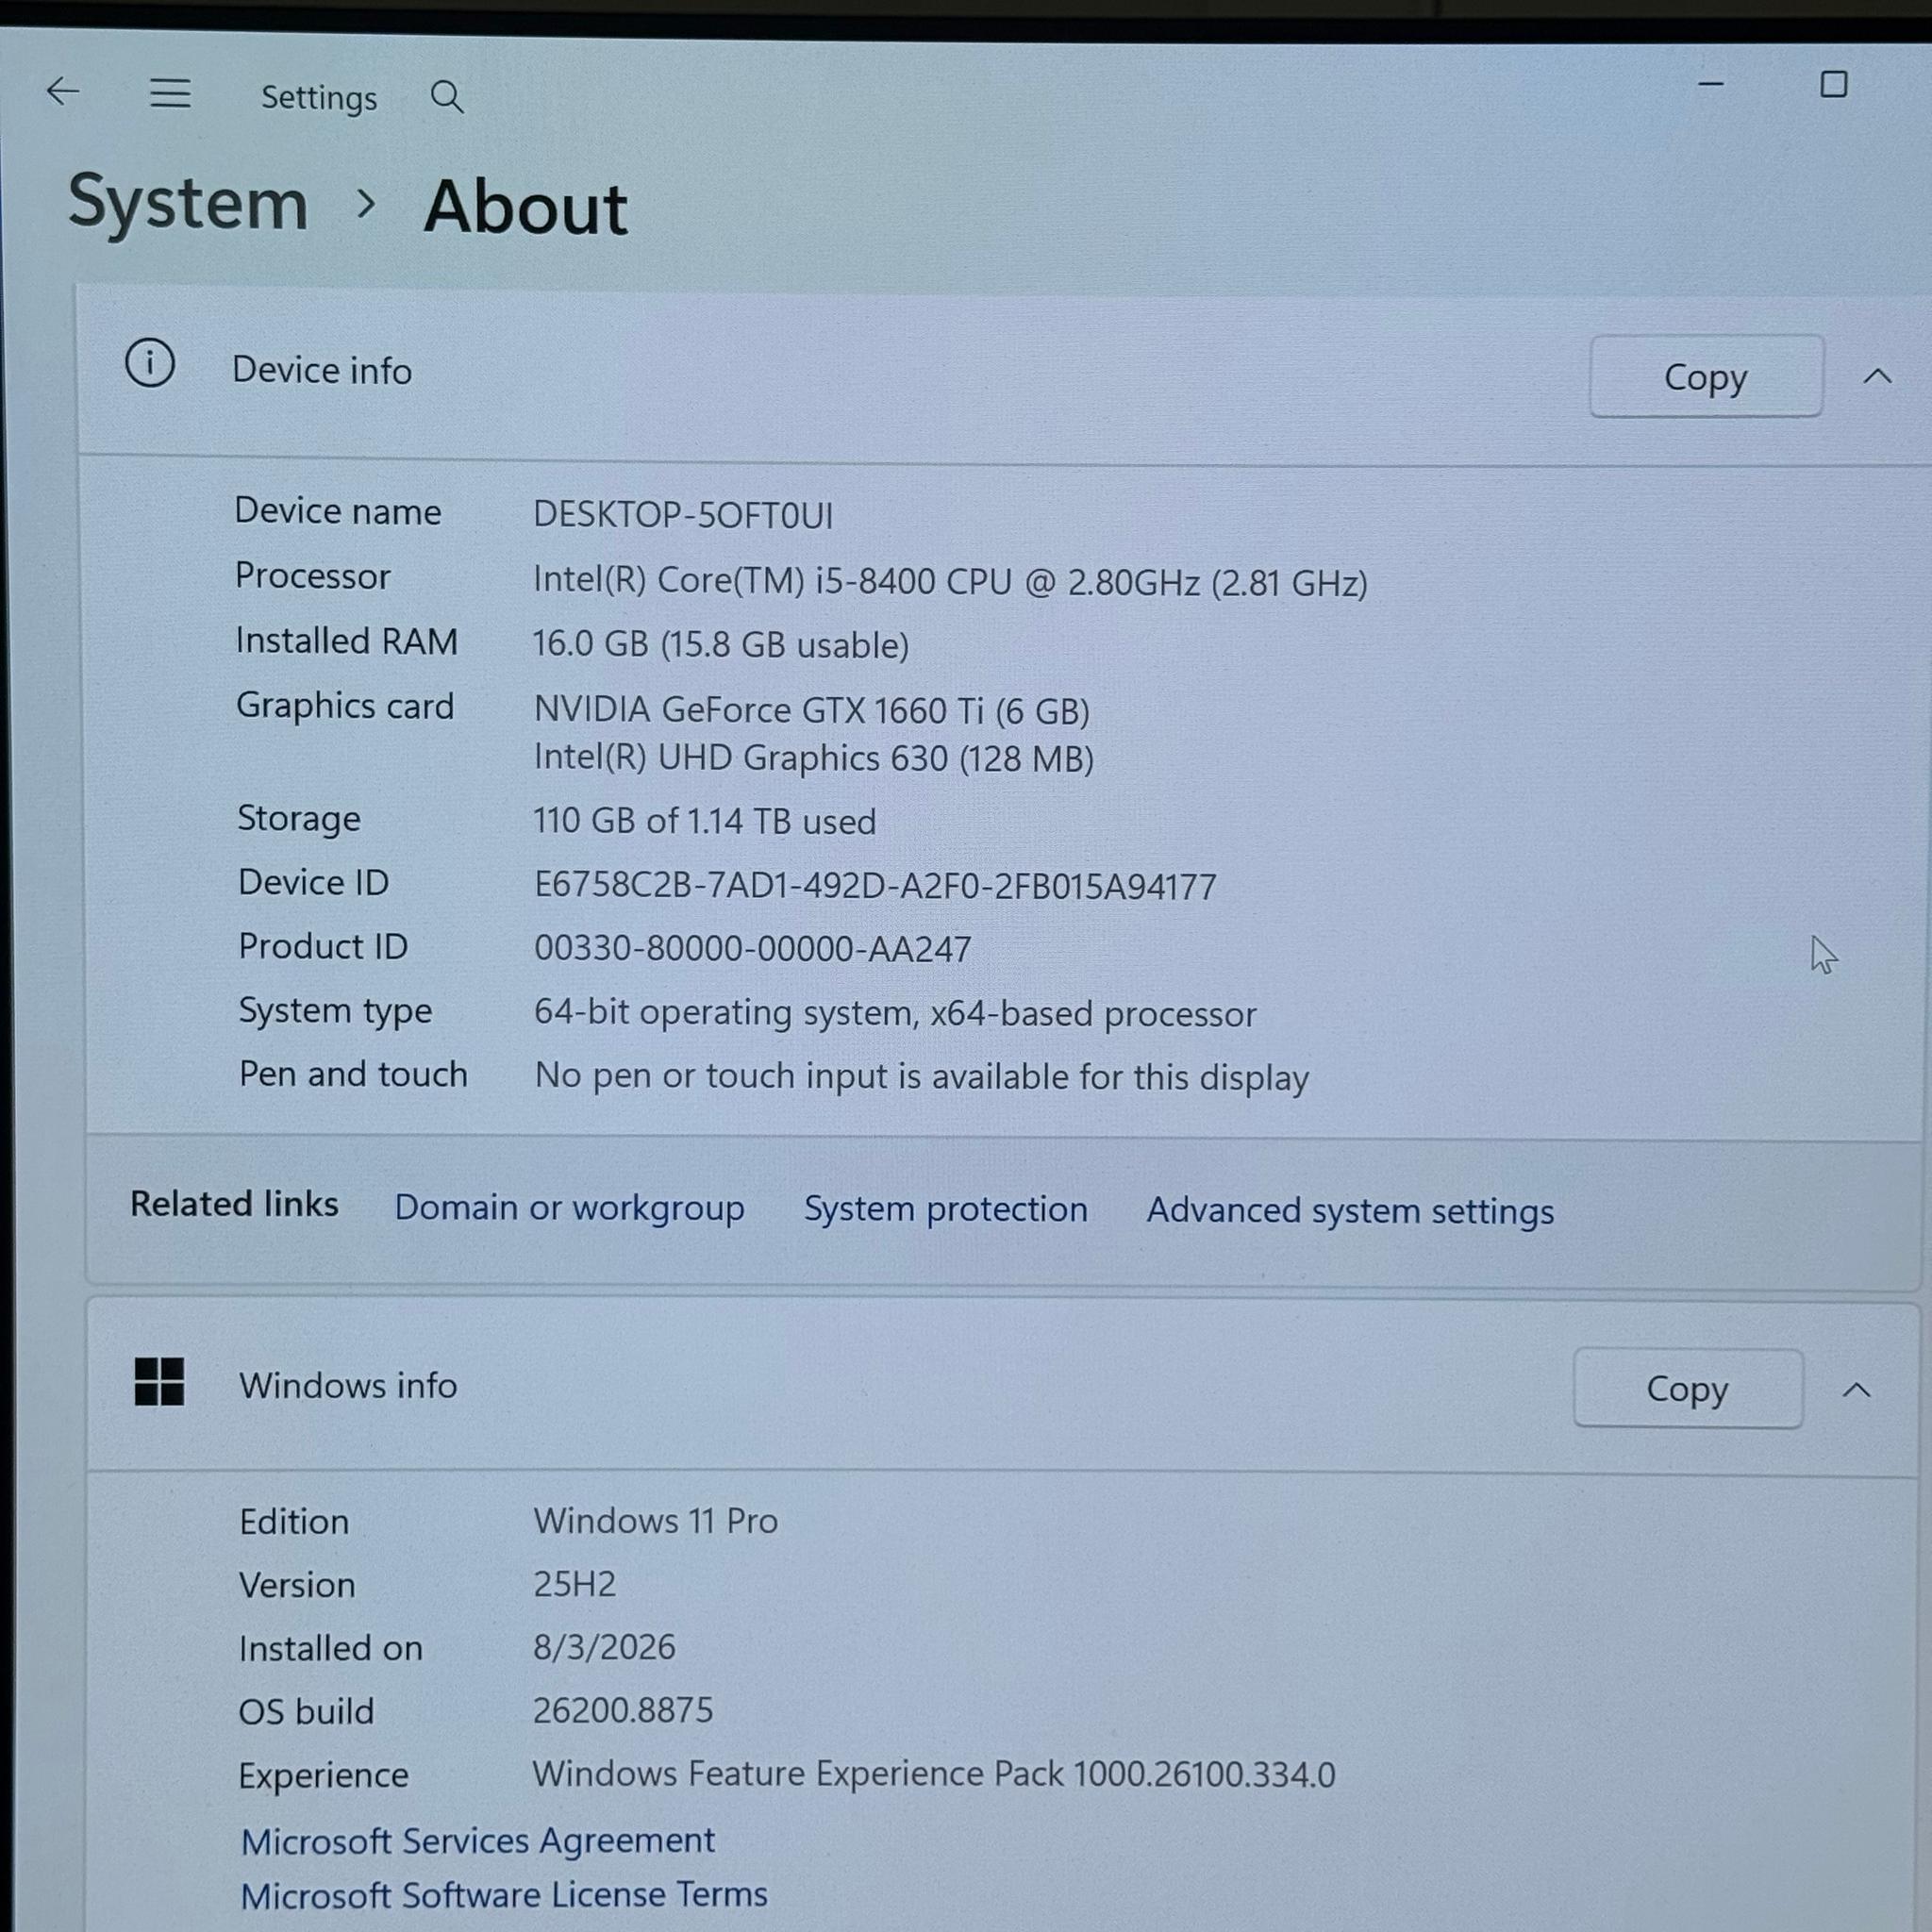Open Settings search magnifier icon
The image size is (1932, 1932).
pyautogui.click(x=447, y=97)
